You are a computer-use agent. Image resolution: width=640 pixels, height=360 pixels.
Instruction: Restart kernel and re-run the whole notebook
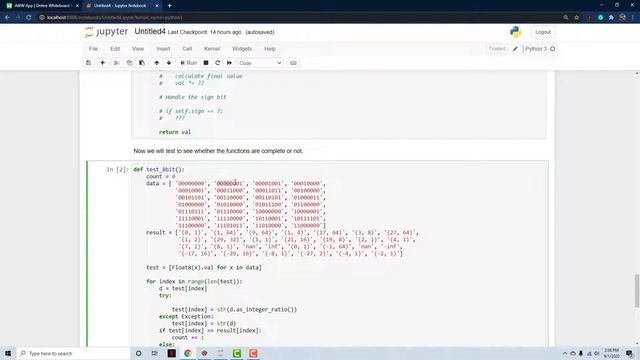click(229, 63)
